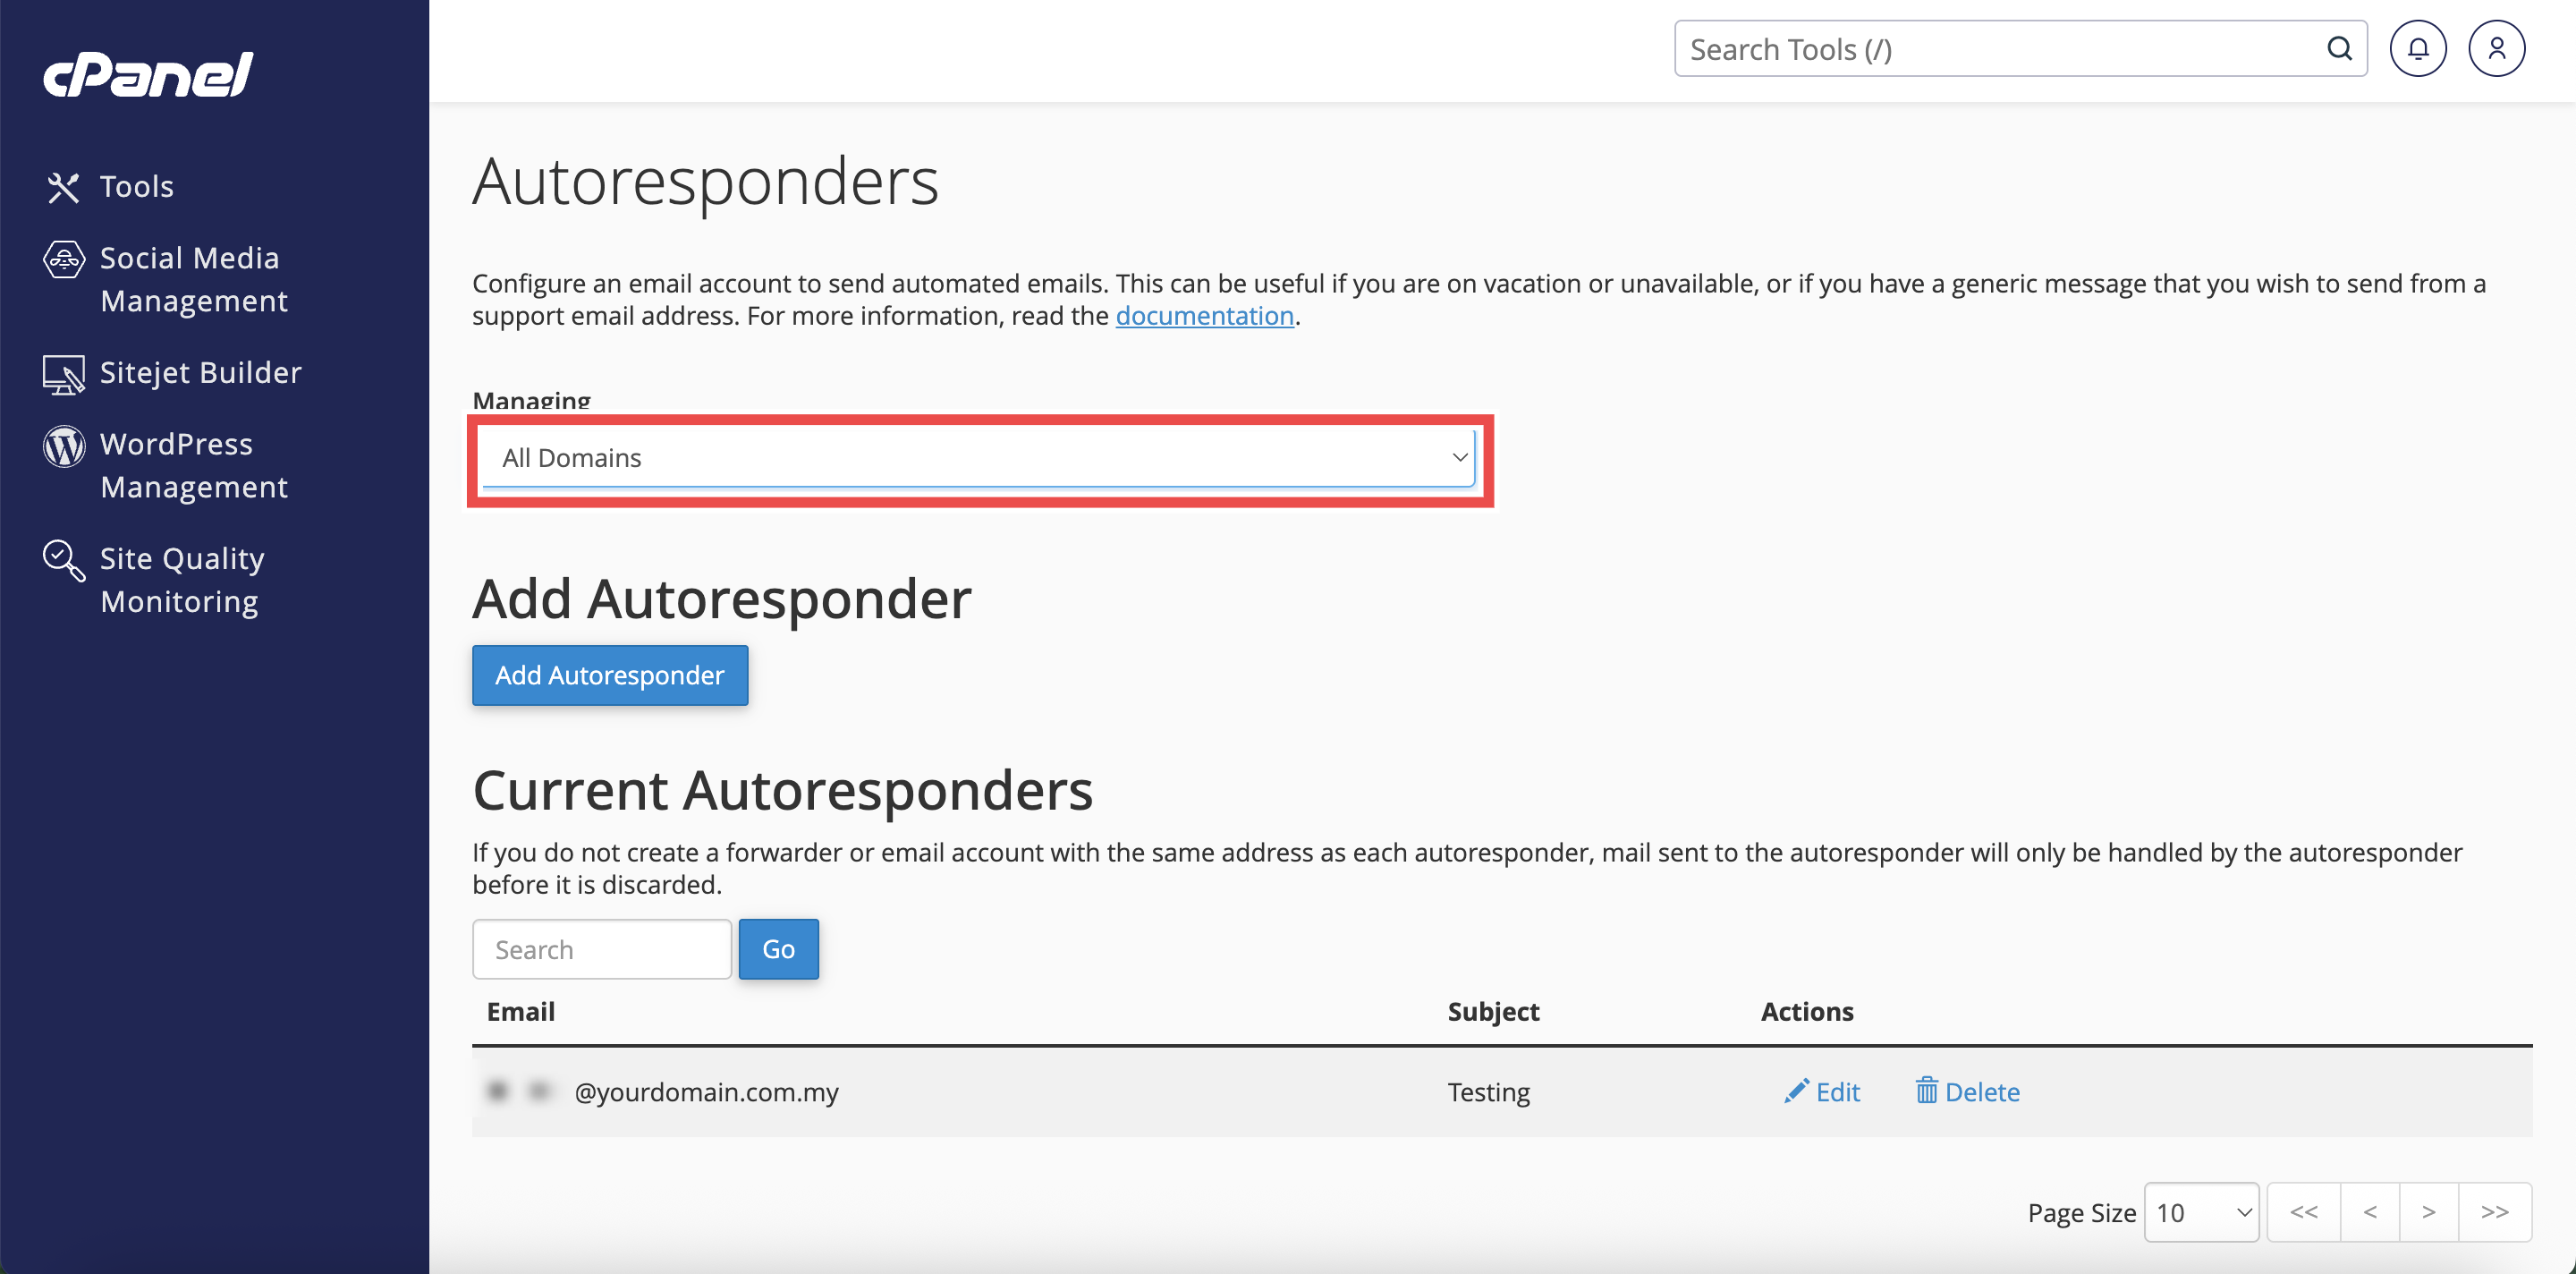Jump to the last page button
Viewport: 2576px width, 1274px height.
(x=2494, y=1213)
